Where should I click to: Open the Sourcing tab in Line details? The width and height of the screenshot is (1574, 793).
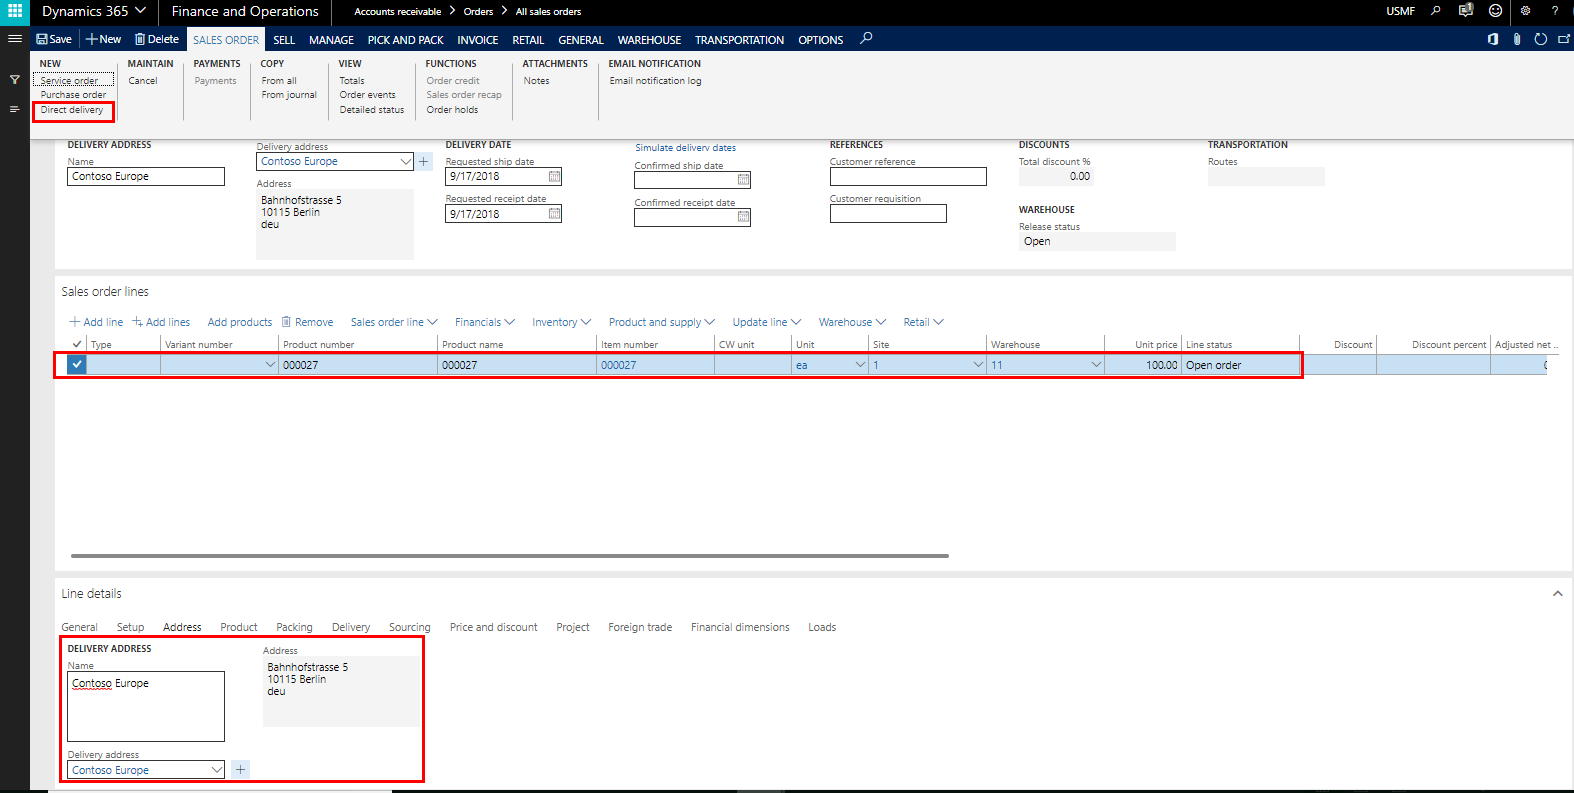pos(410,627)
